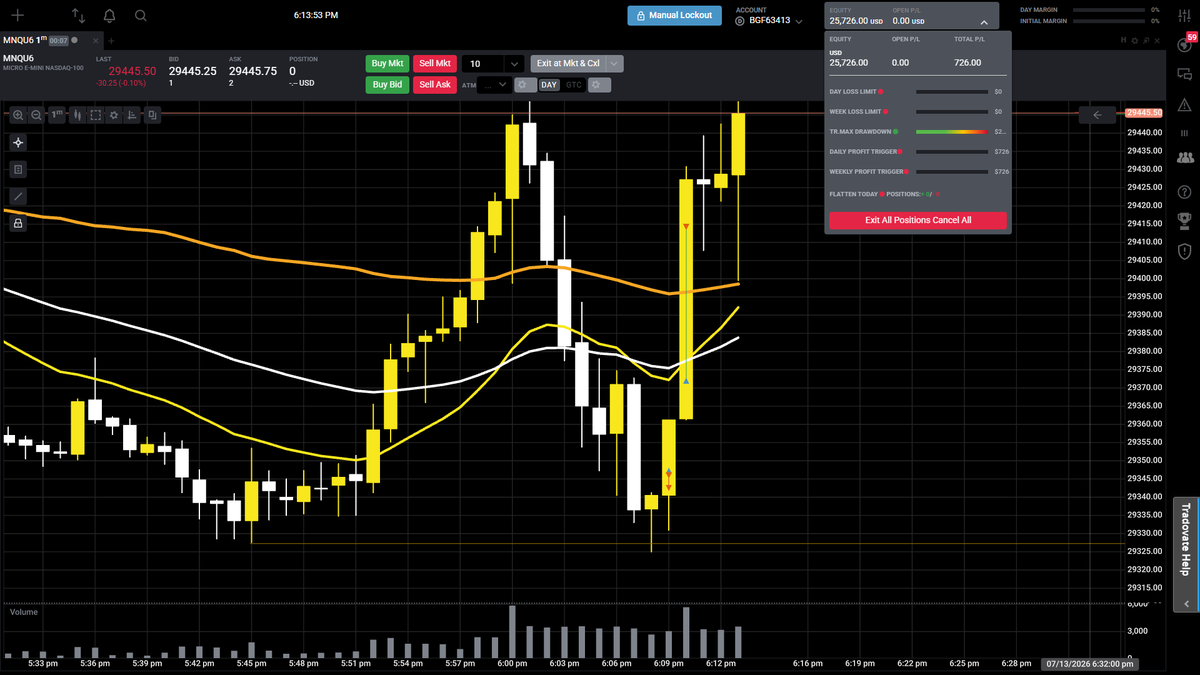Toggle the Flatten Today indicator
The image size is (1200, 675).
click(x=882, y=194)
